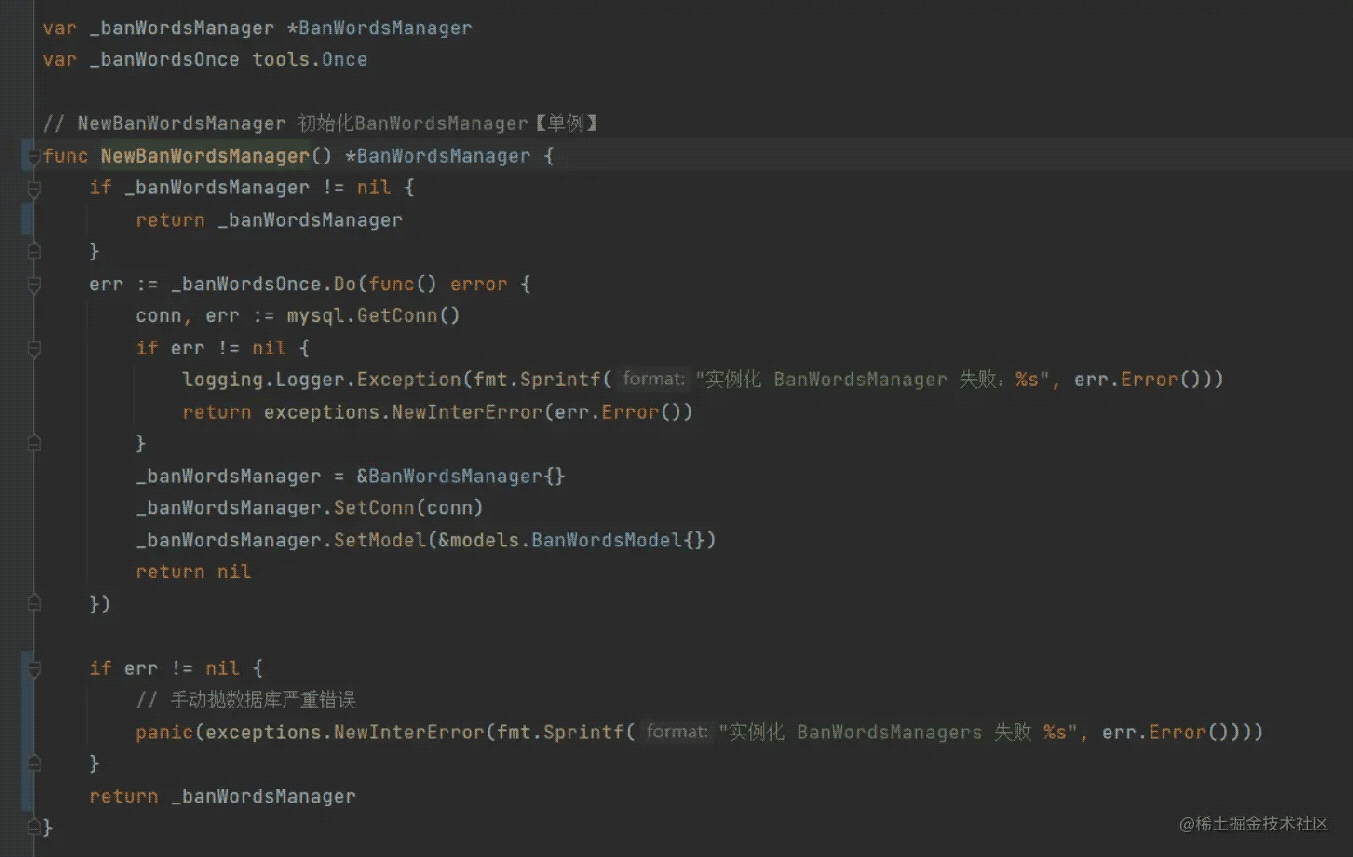1353x857 pixels.
Task: Click 'tools.Once' type in var declaration
Action: coord(310,60)
